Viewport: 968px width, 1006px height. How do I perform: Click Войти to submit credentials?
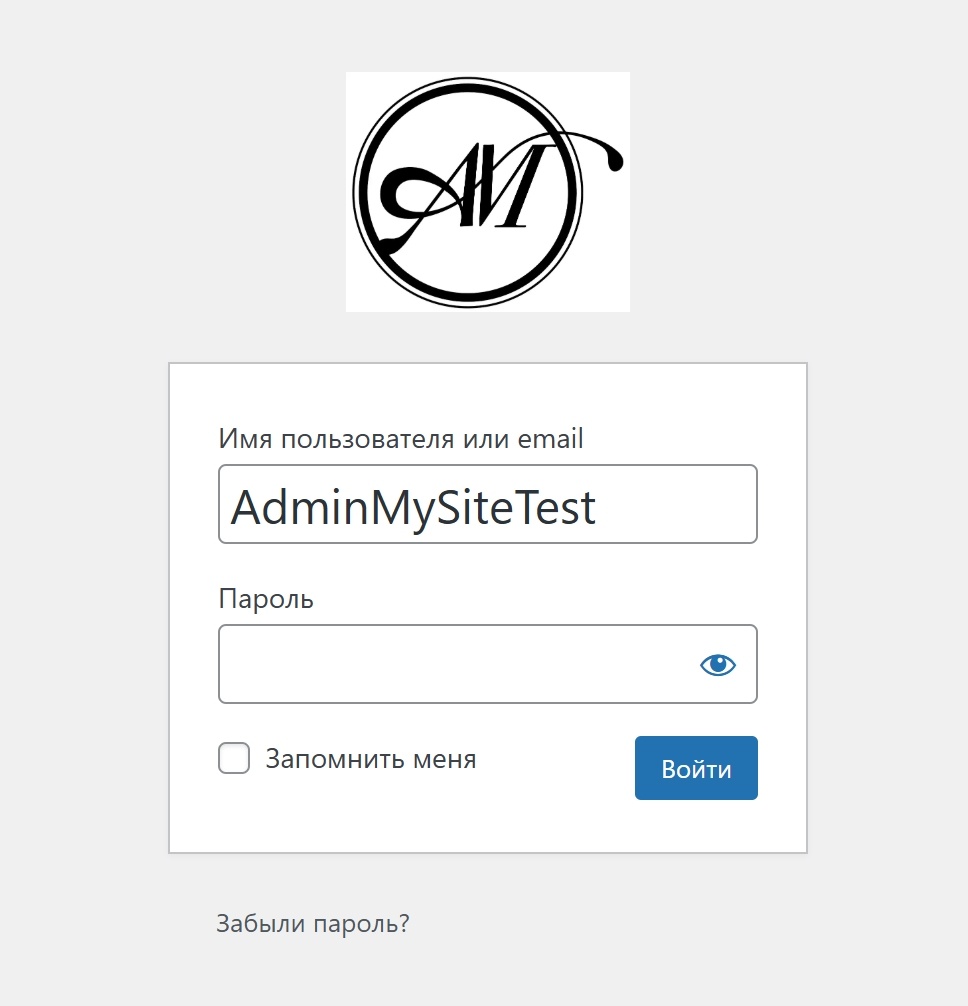click(x=695, y=767)
